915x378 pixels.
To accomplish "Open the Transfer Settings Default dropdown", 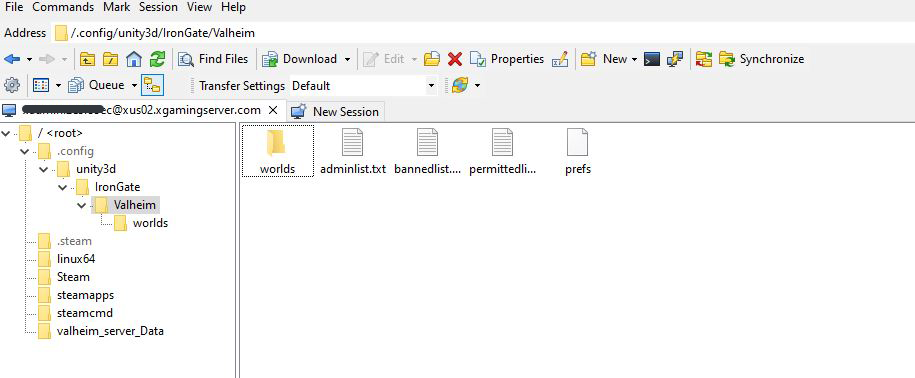I will click(x=363, y=86).
